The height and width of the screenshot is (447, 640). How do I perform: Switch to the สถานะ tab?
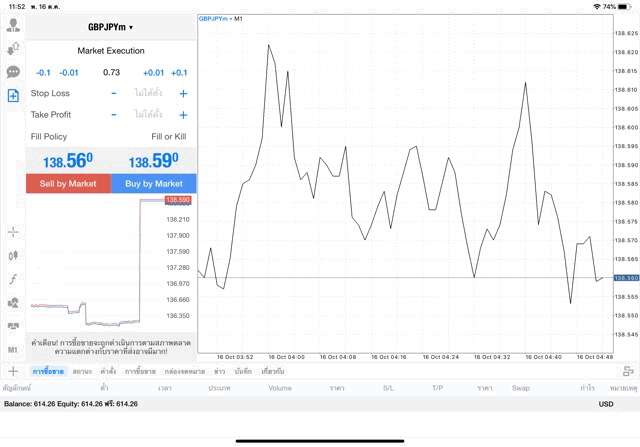83,371
